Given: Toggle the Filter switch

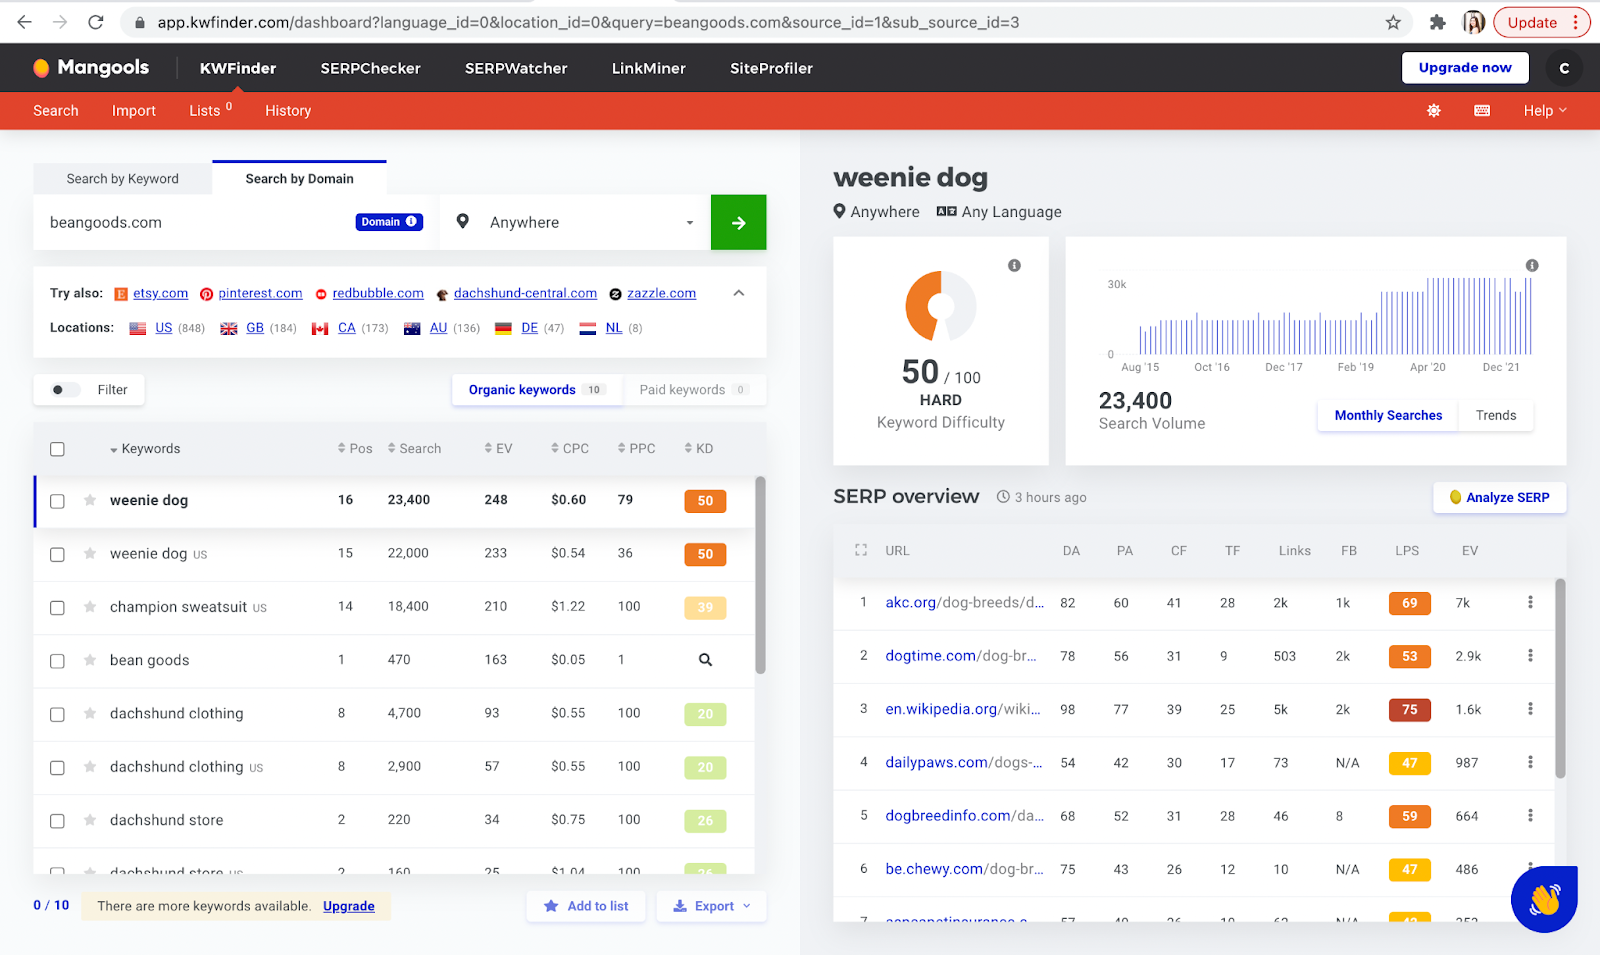Looking at the screenshot, I should [64, 390].
